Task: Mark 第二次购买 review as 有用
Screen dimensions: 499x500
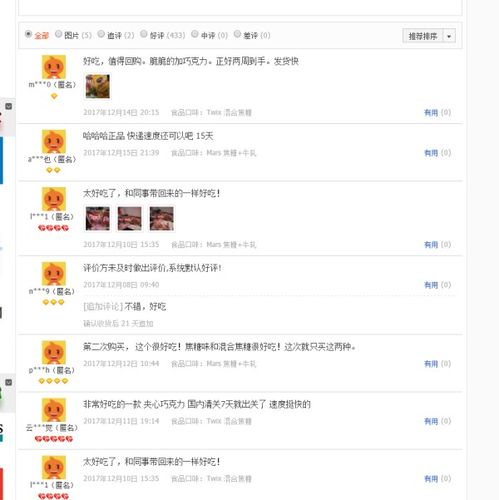Action: click(x=431, y=364)
